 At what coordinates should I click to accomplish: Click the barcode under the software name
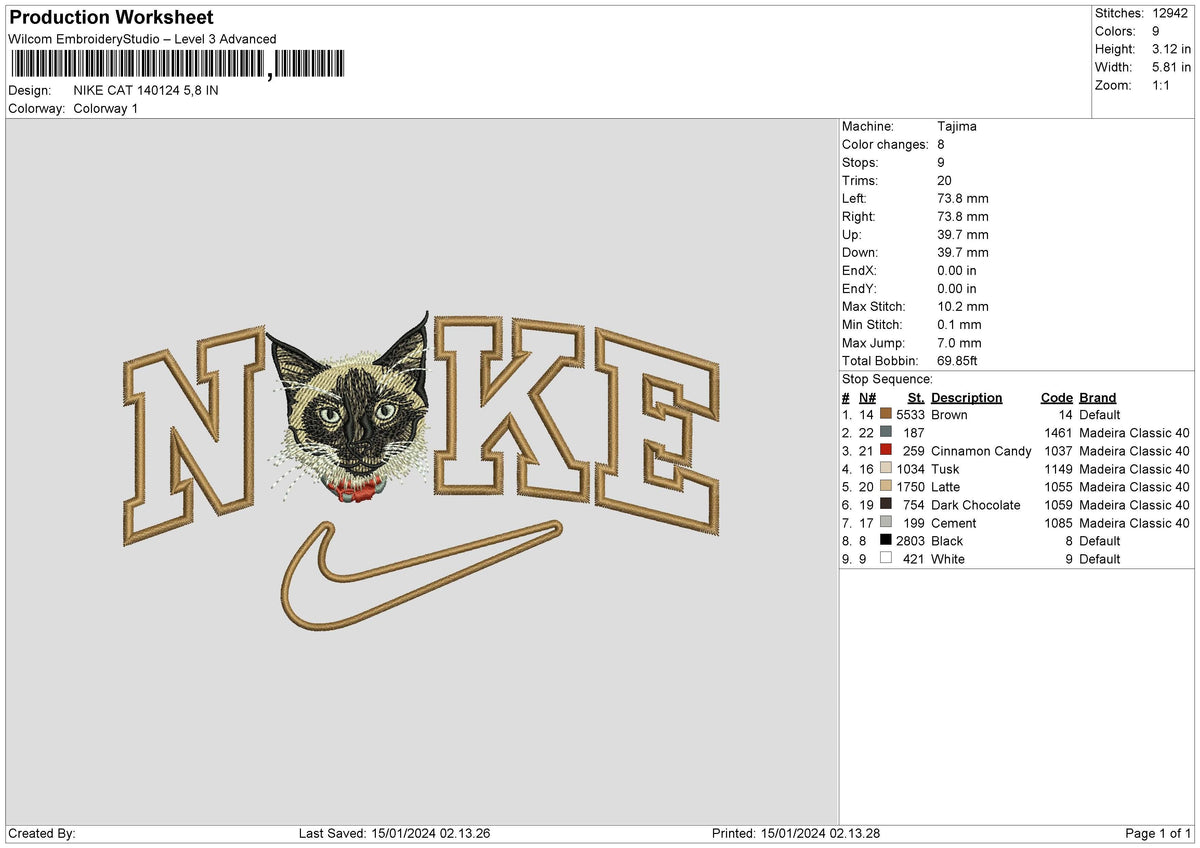tap(177, 64)
